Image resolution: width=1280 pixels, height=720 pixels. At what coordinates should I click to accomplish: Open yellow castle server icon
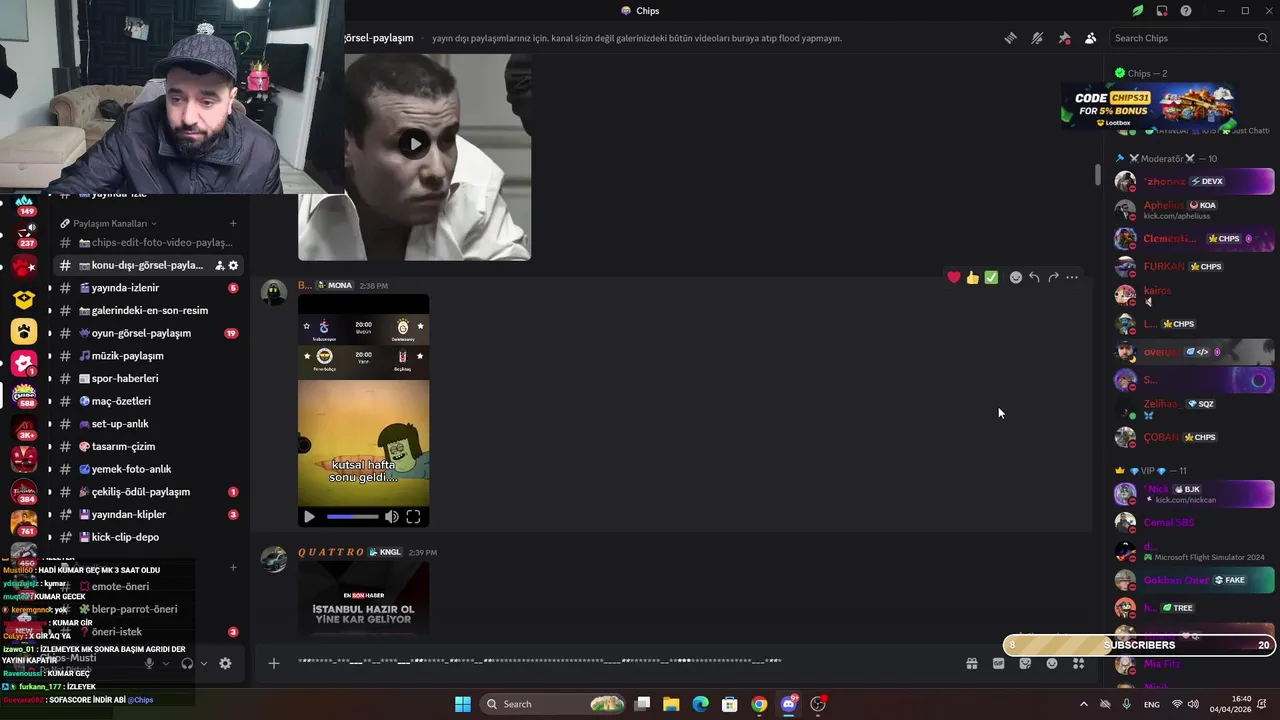click(x=24, y=331)
